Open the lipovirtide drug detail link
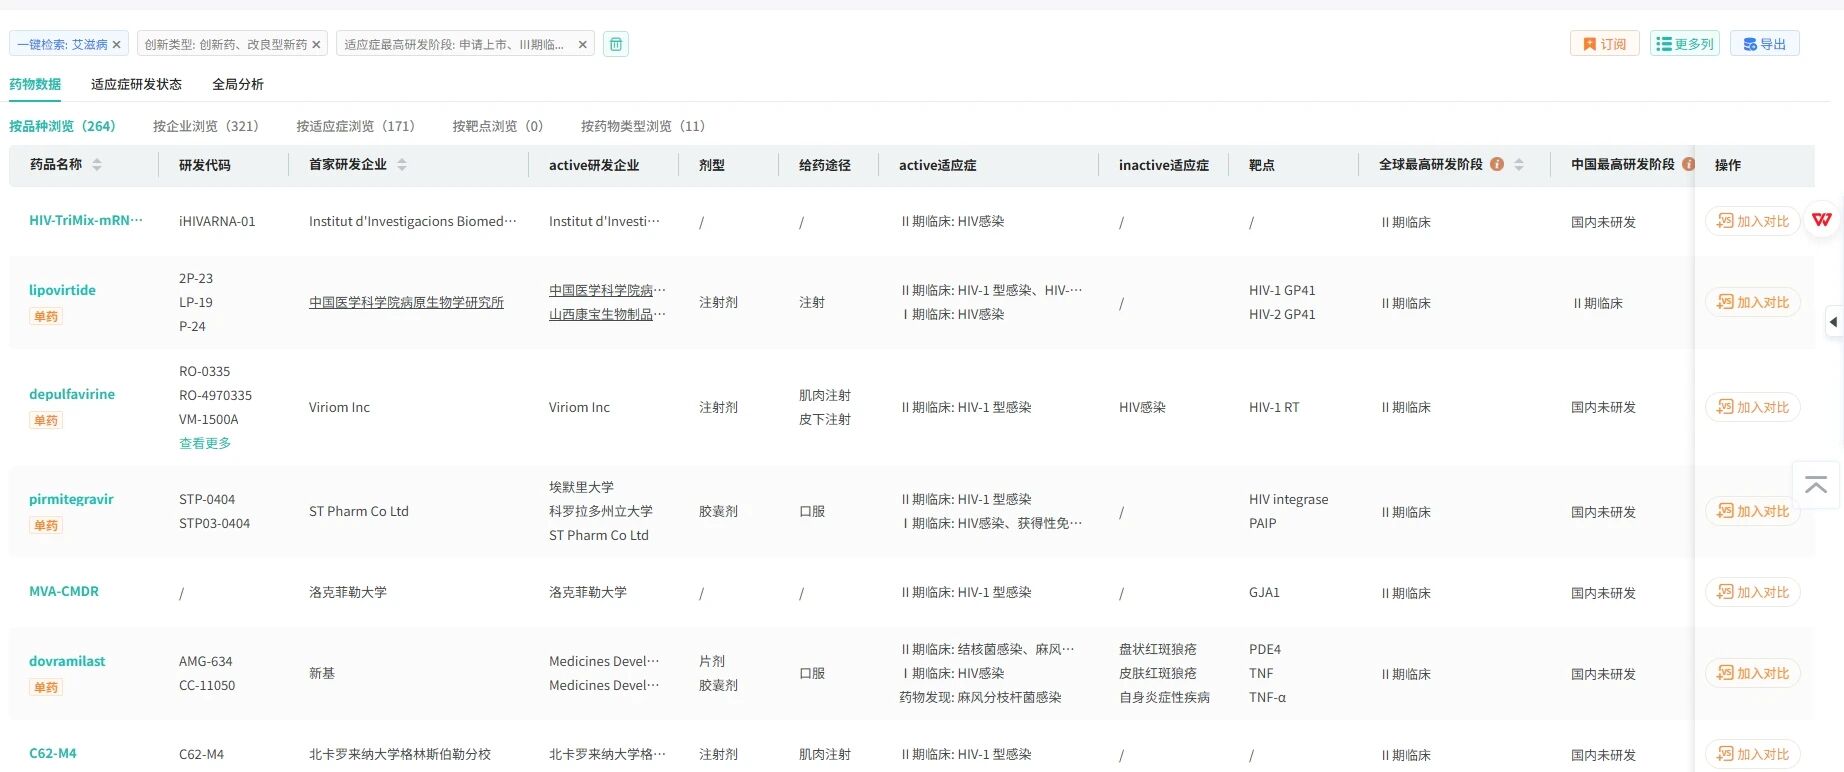The height and width of the screenshot is (772, 1844). [62, 290]
